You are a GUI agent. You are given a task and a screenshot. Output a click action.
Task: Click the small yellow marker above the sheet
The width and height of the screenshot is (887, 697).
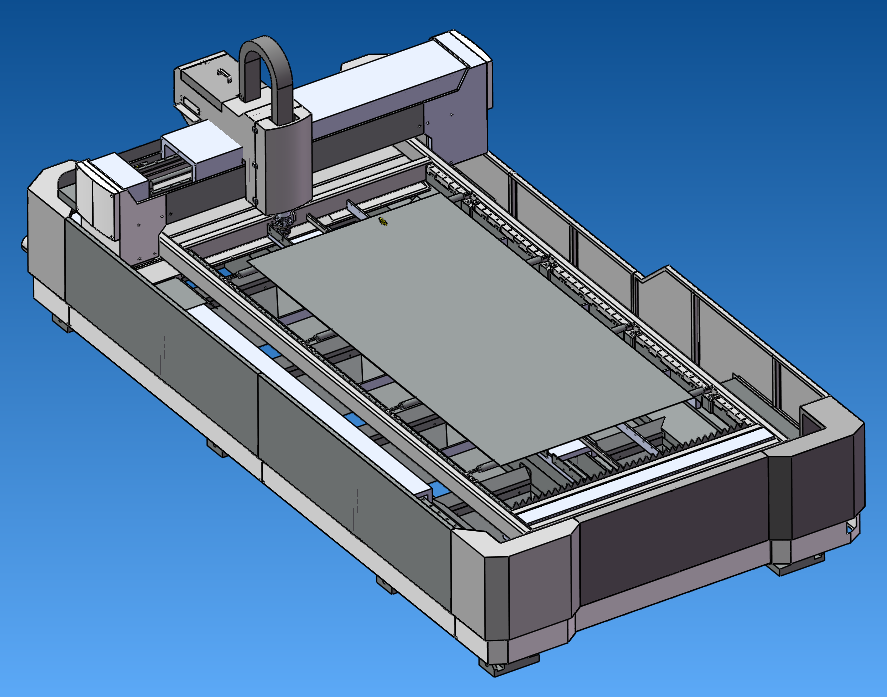coord(383,221)
